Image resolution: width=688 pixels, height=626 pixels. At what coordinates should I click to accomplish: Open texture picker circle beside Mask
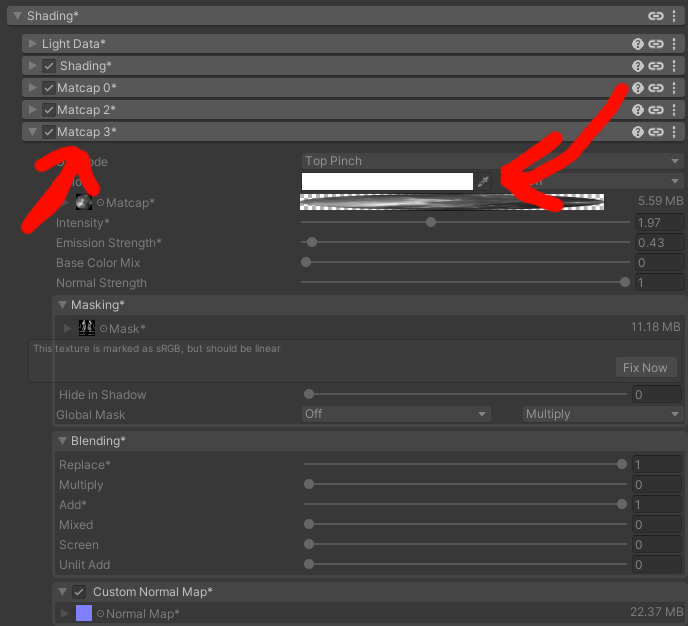(104, 329)
